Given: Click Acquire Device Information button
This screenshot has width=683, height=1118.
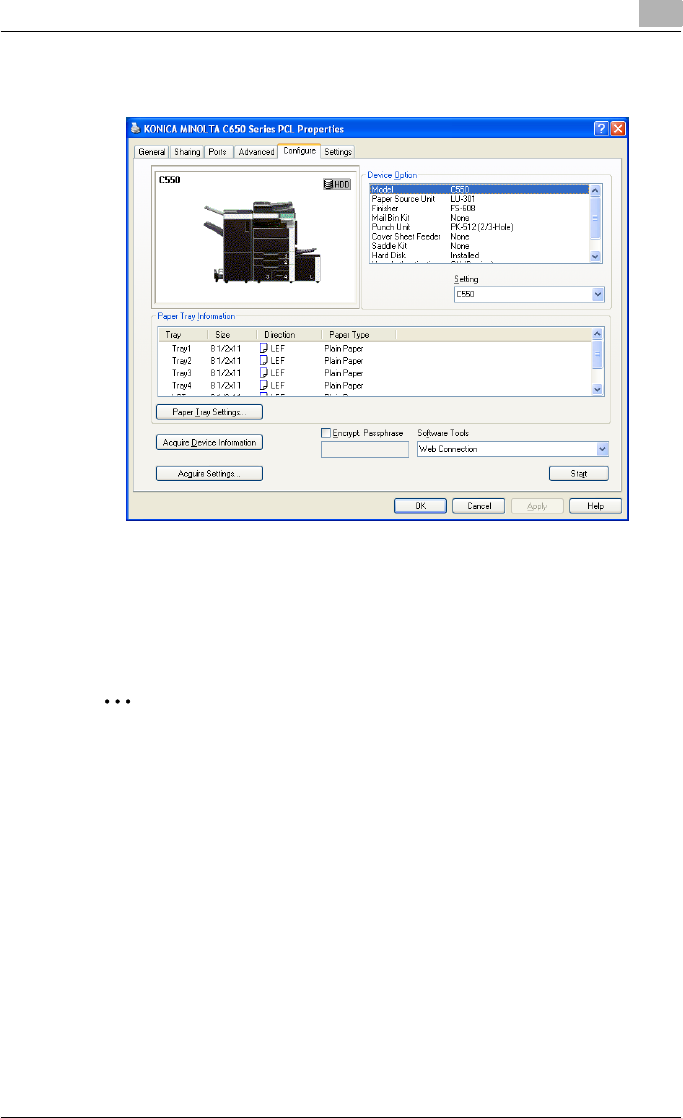Looking at the screenshot, I should point(210,443).
